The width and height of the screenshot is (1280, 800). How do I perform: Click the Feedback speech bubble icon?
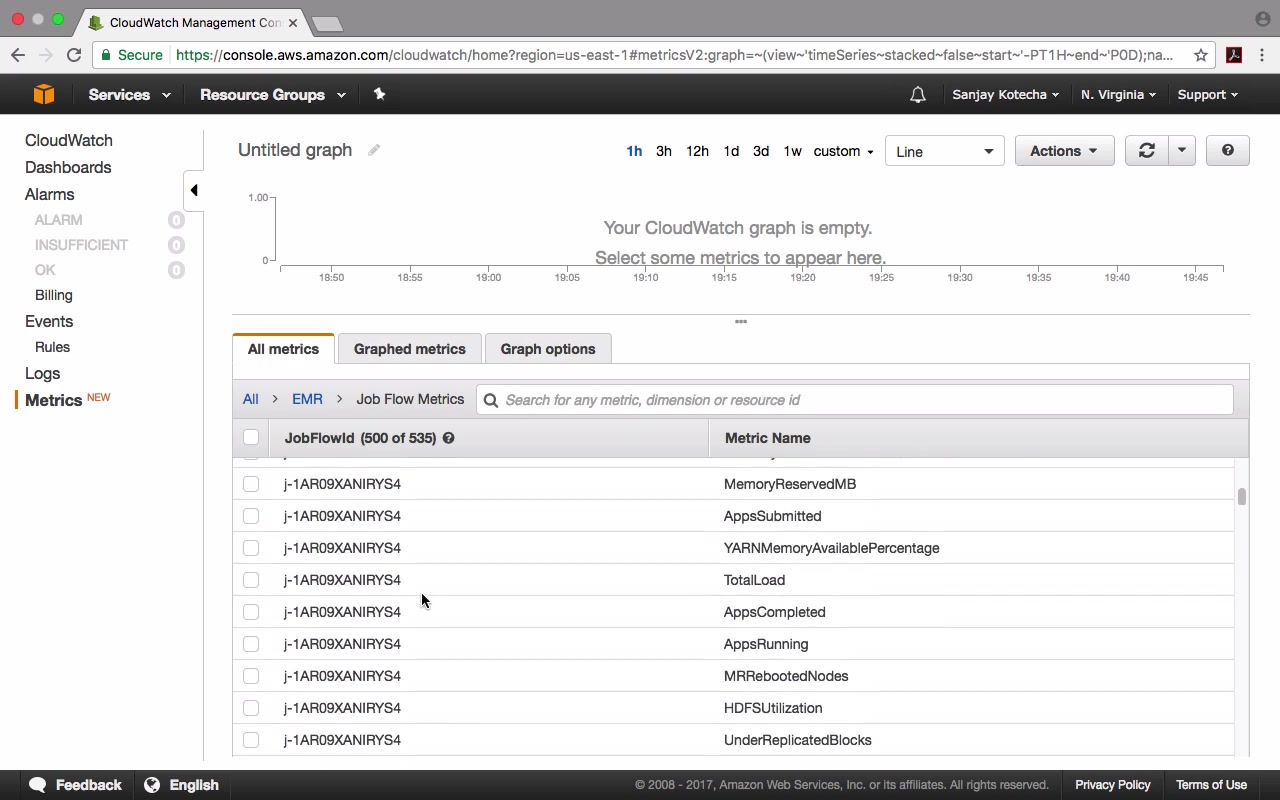38,785
